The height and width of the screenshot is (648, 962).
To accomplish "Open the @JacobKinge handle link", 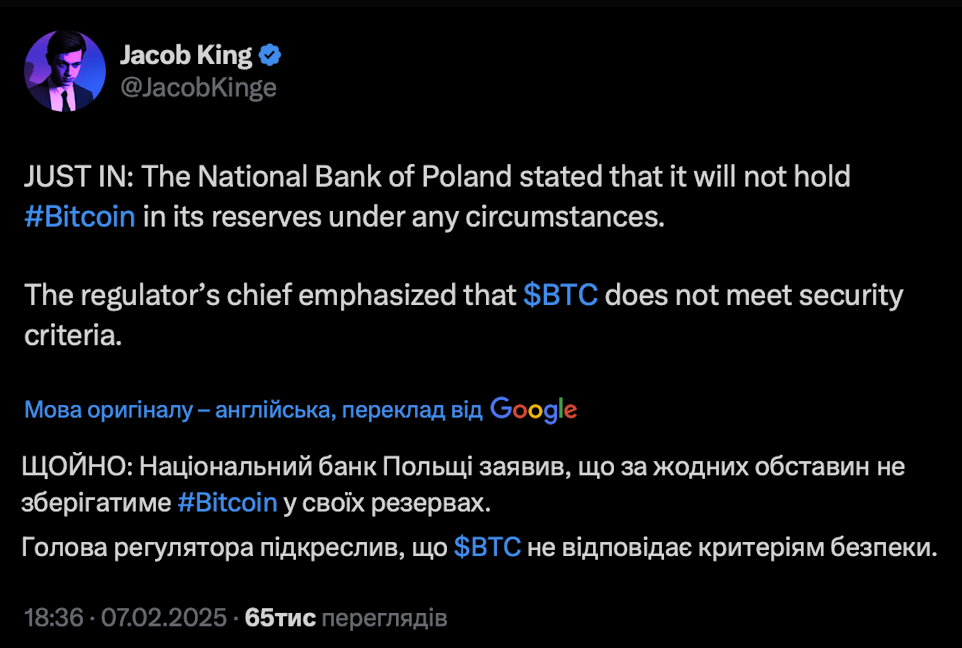I will pyautogui.click(x=198, y=88).
